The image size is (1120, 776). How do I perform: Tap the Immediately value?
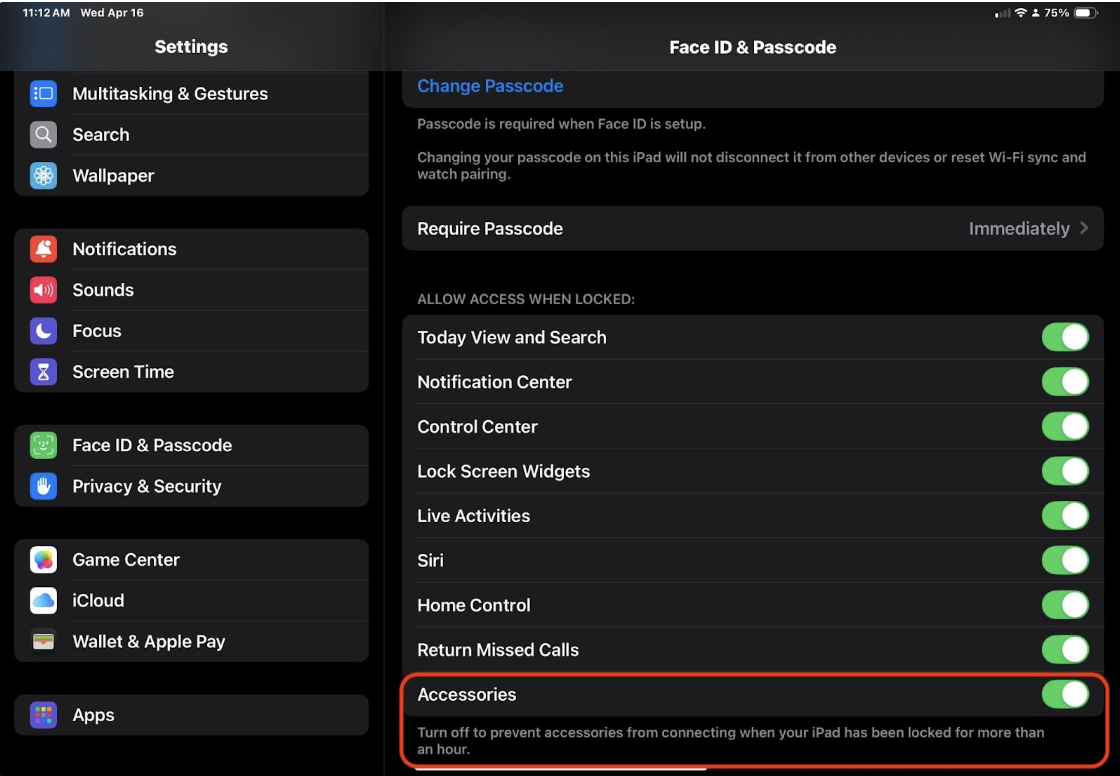pyautogui.click(x=1019, y=229)
